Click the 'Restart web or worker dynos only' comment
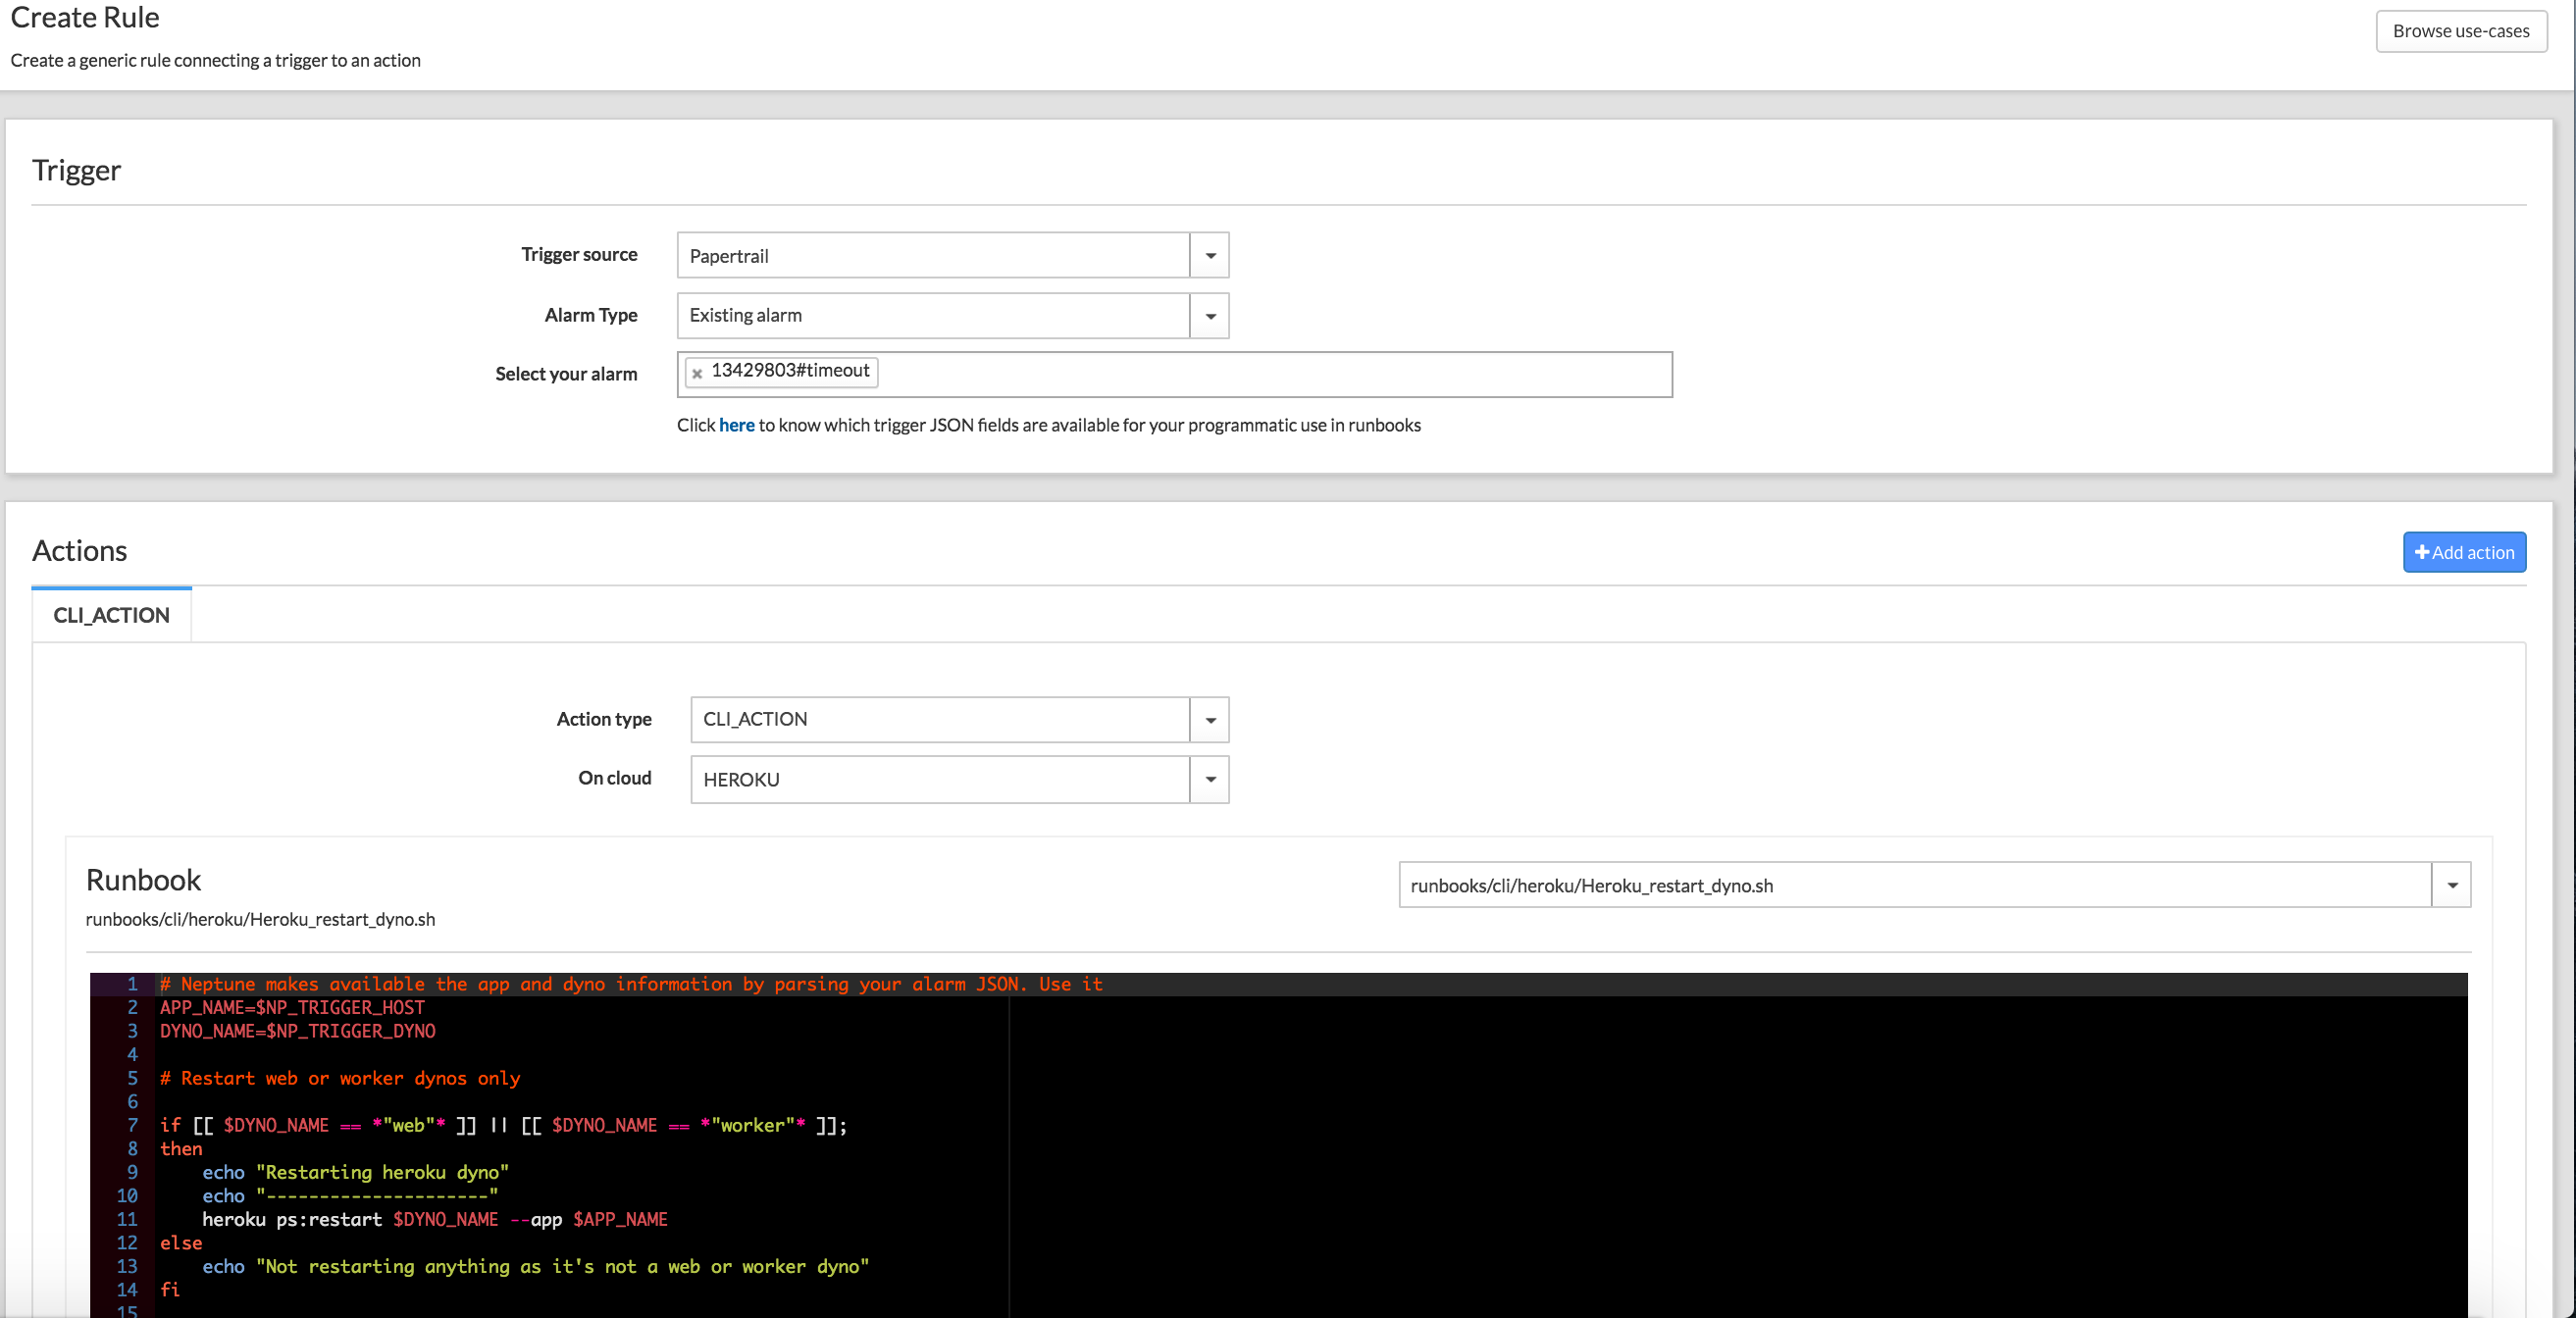2576x1318 pixels. [x=340, y=1078]
